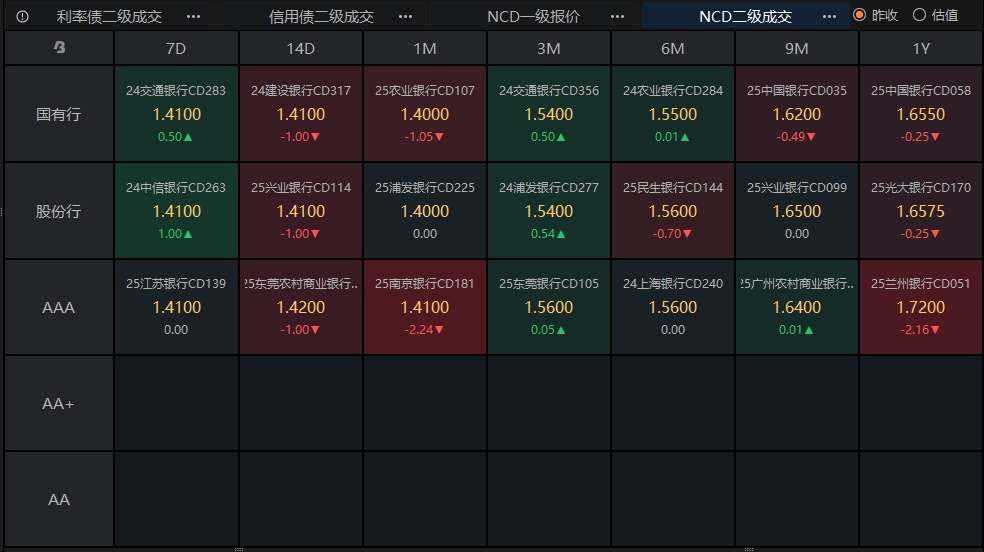Select the 昨收 radio button
Screen dimensions: 984x552
coord(859,14)
